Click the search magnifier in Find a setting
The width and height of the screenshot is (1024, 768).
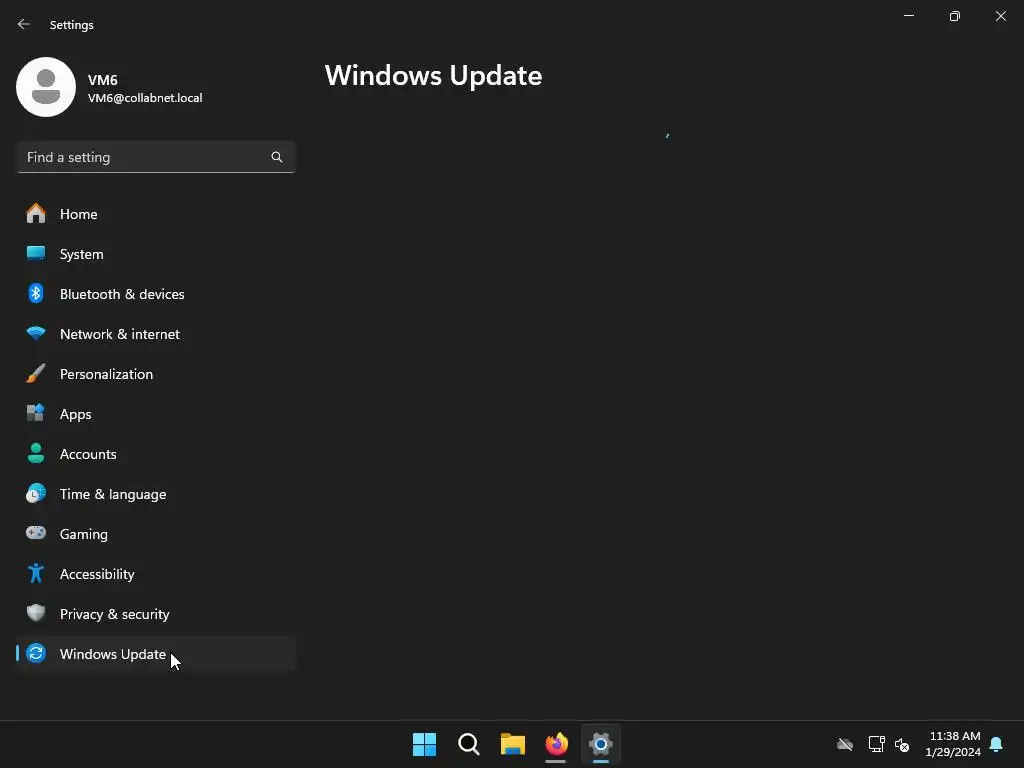click(277, 157)
